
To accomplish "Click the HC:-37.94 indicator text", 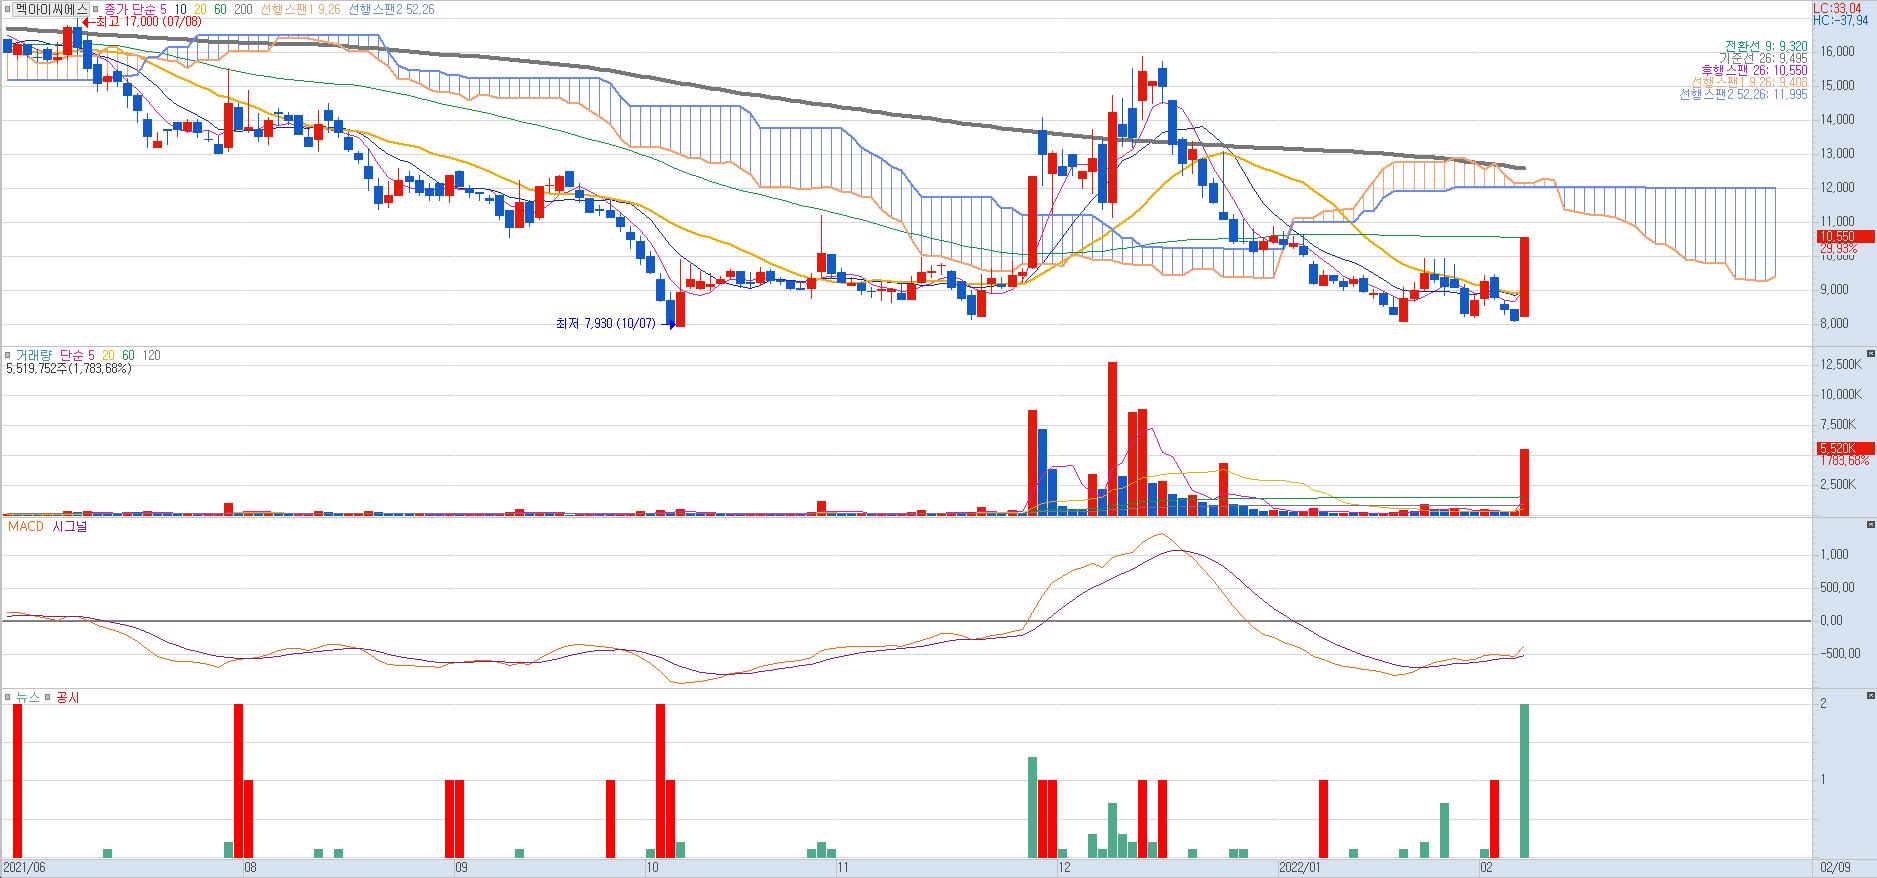I will [1841, 19].
